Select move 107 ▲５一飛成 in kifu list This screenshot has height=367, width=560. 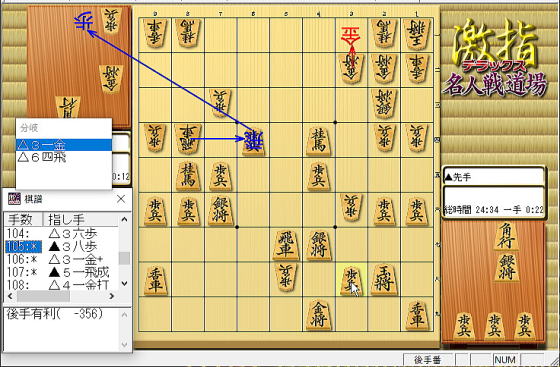(61, 272)
